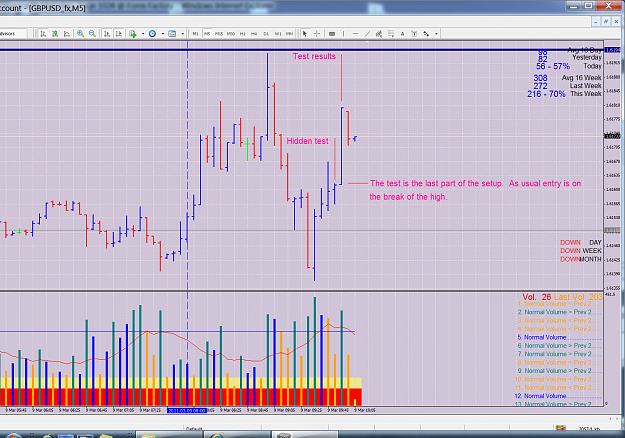Select the highlighted 2011.03.09 08:00 time marker
The width and height of the screenshot is (625, 438).
pos(187,410)
